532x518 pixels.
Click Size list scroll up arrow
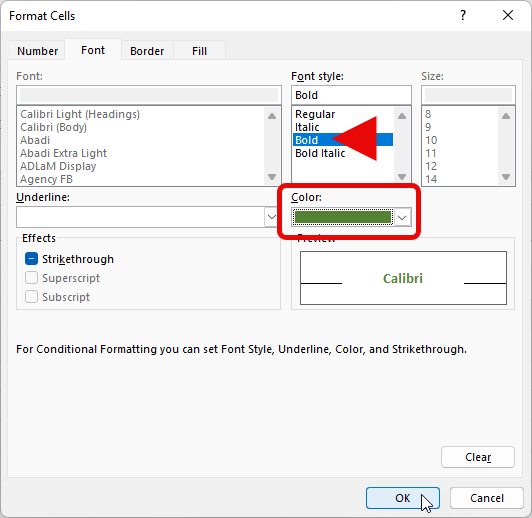click(x=506, y=116)
